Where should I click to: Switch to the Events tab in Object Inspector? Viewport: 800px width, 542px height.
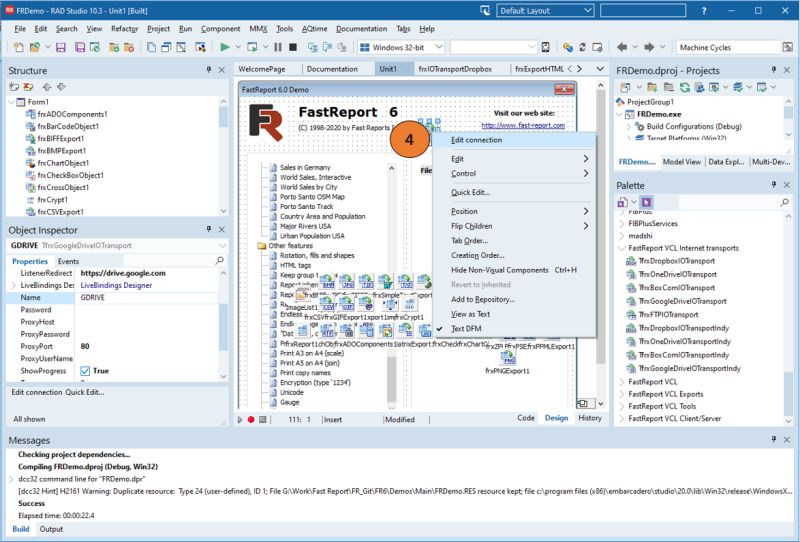(68, 261)
